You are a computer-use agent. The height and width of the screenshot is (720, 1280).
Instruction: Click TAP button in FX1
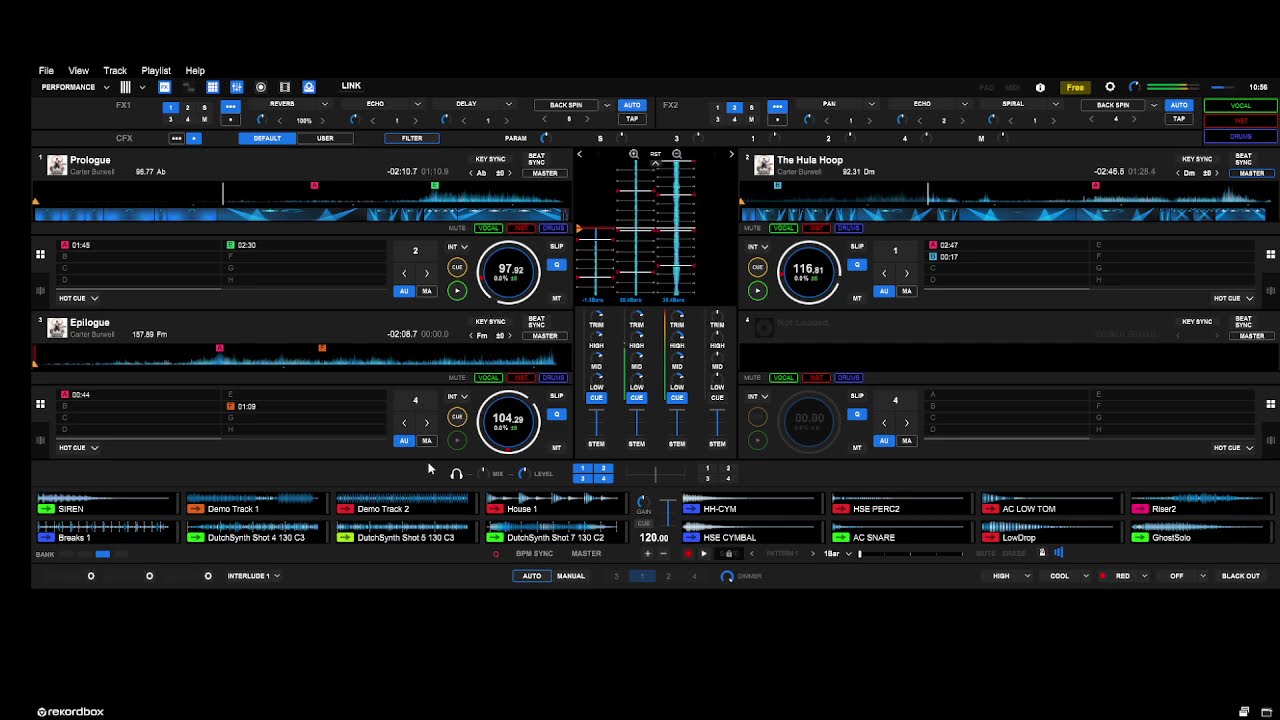click(632, 119)
